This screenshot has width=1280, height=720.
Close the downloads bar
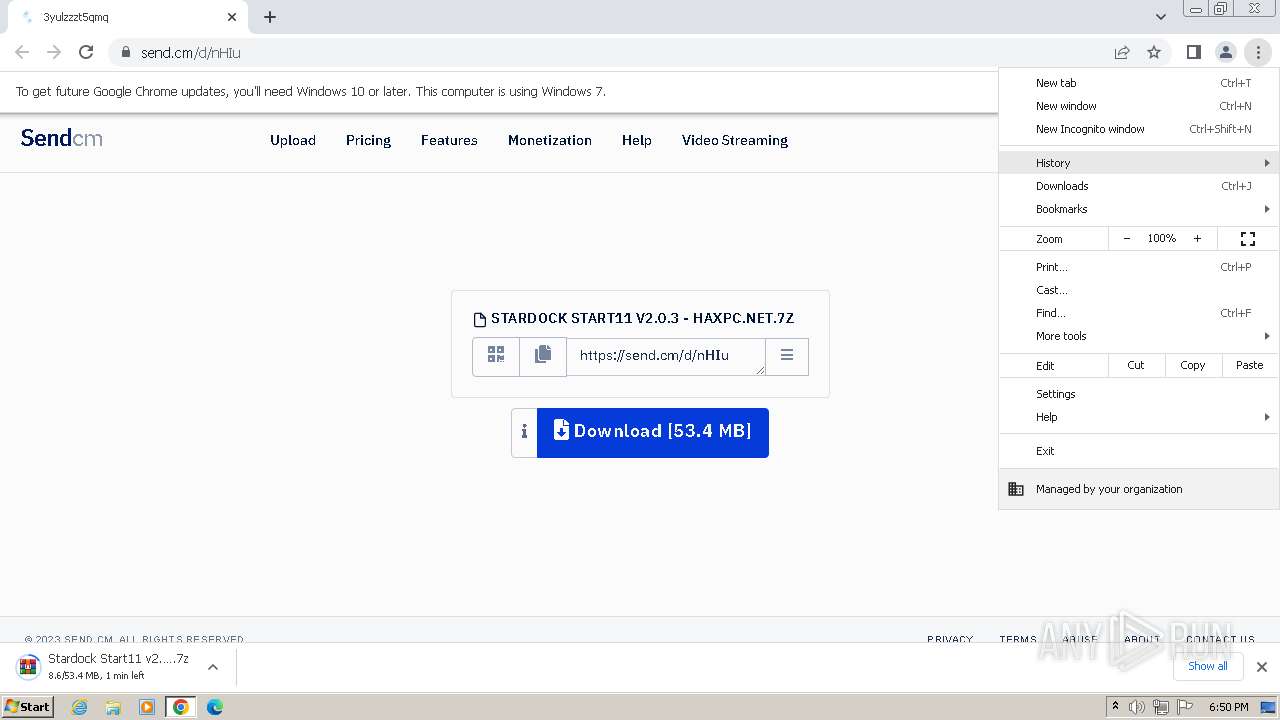[1262, 667]
